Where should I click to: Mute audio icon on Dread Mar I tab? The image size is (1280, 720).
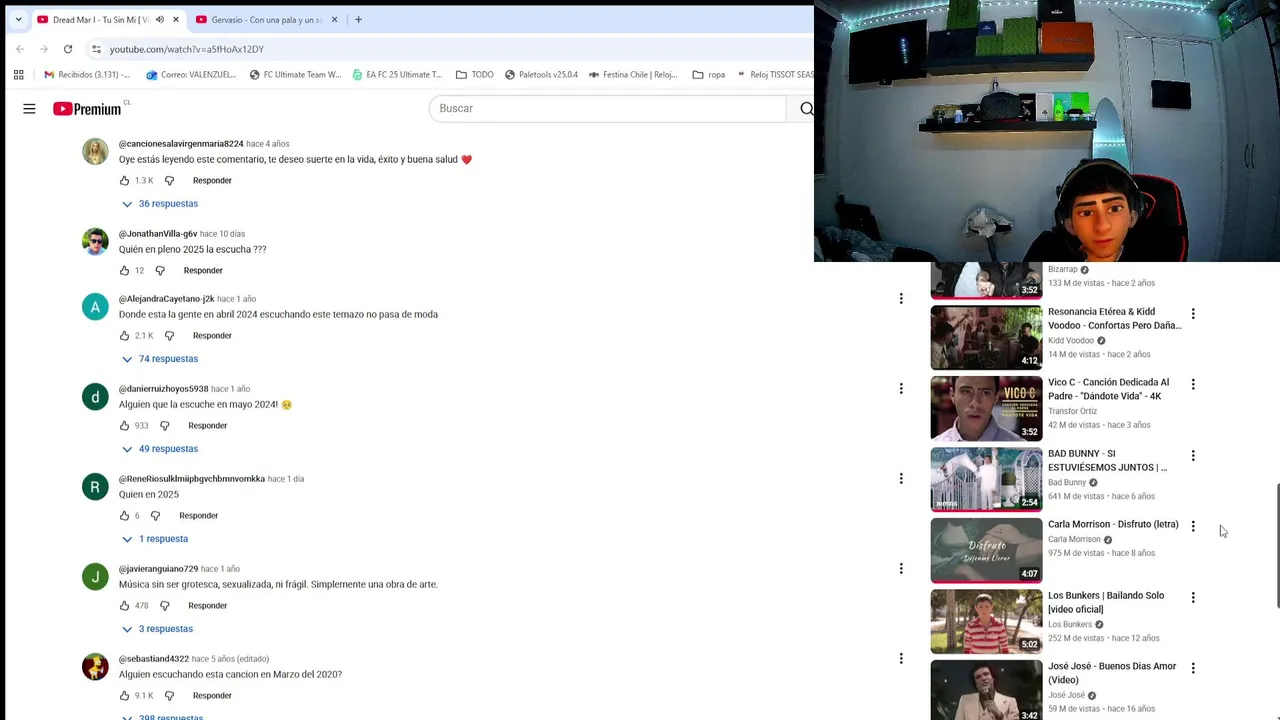[x=159, y=19]
